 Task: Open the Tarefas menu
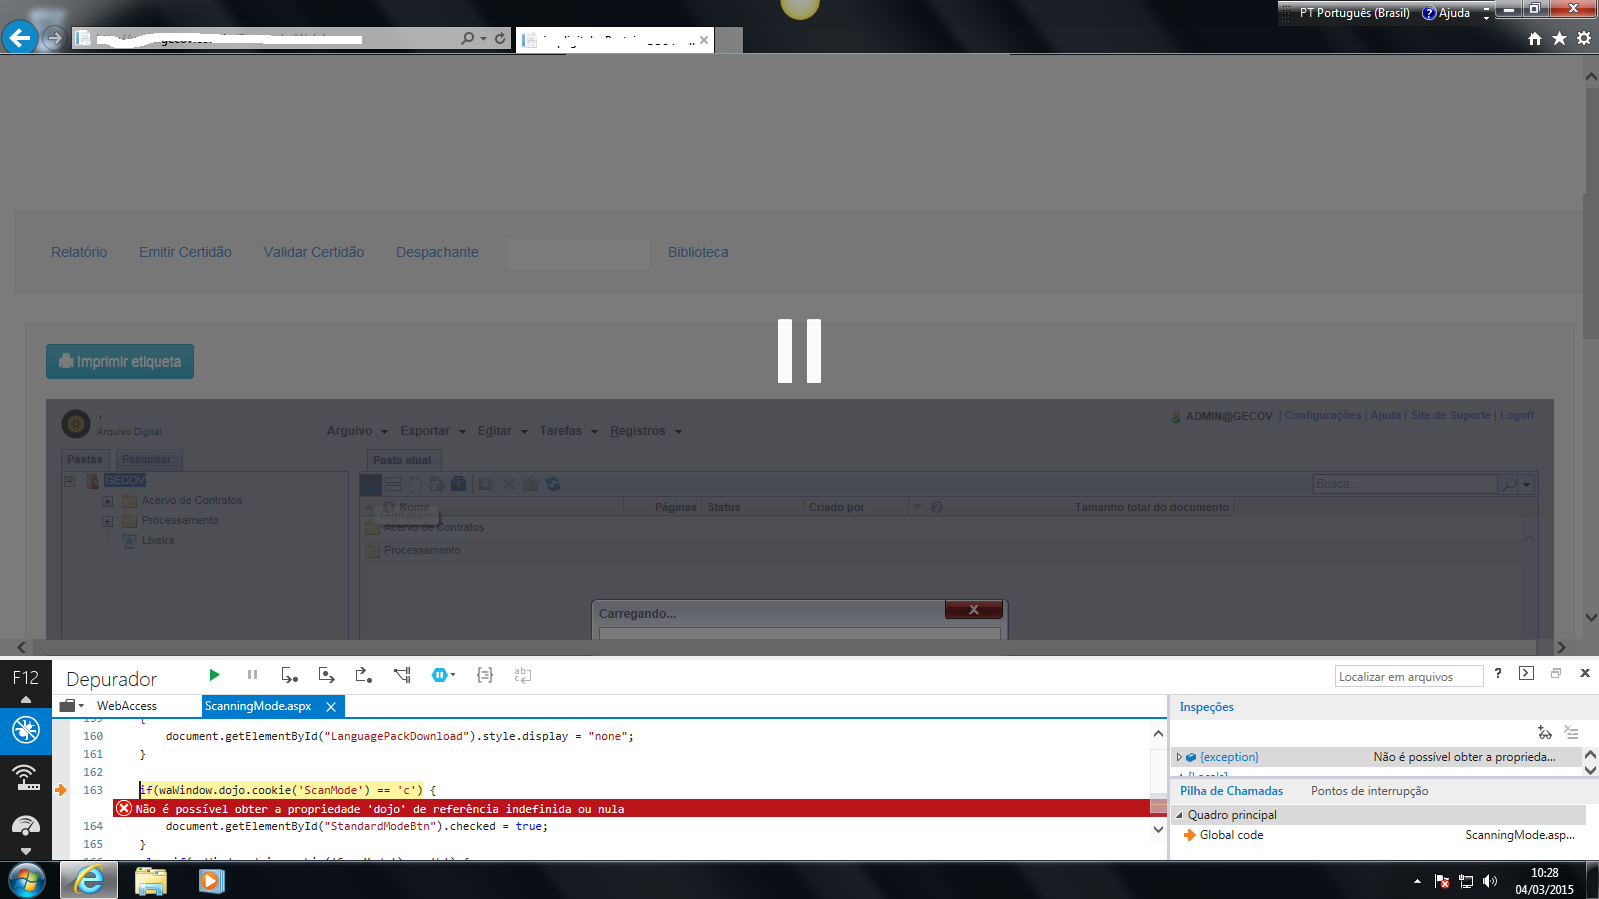[568, 431]
